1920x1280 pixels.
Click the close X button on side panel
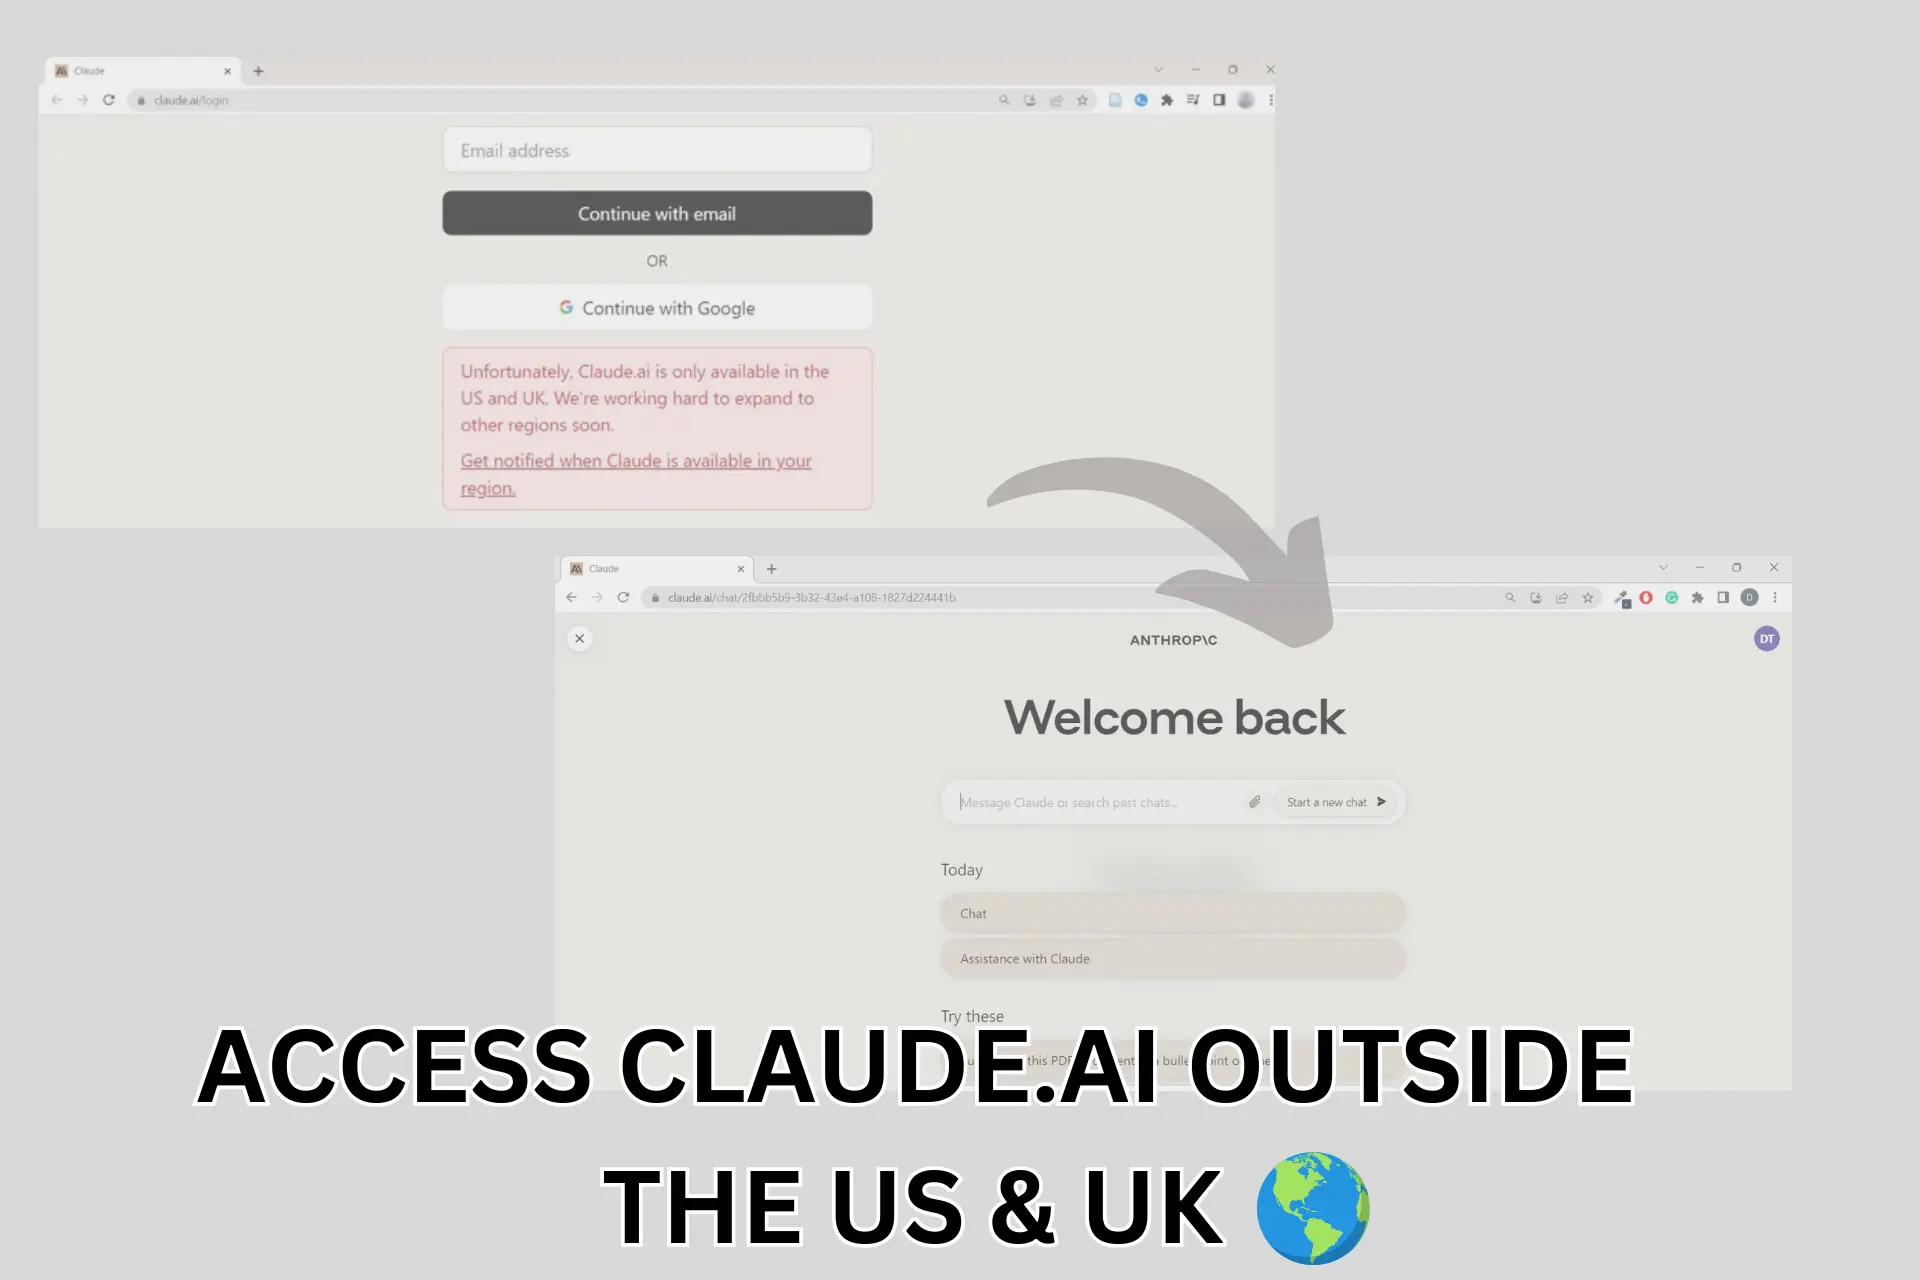(580, 639)
